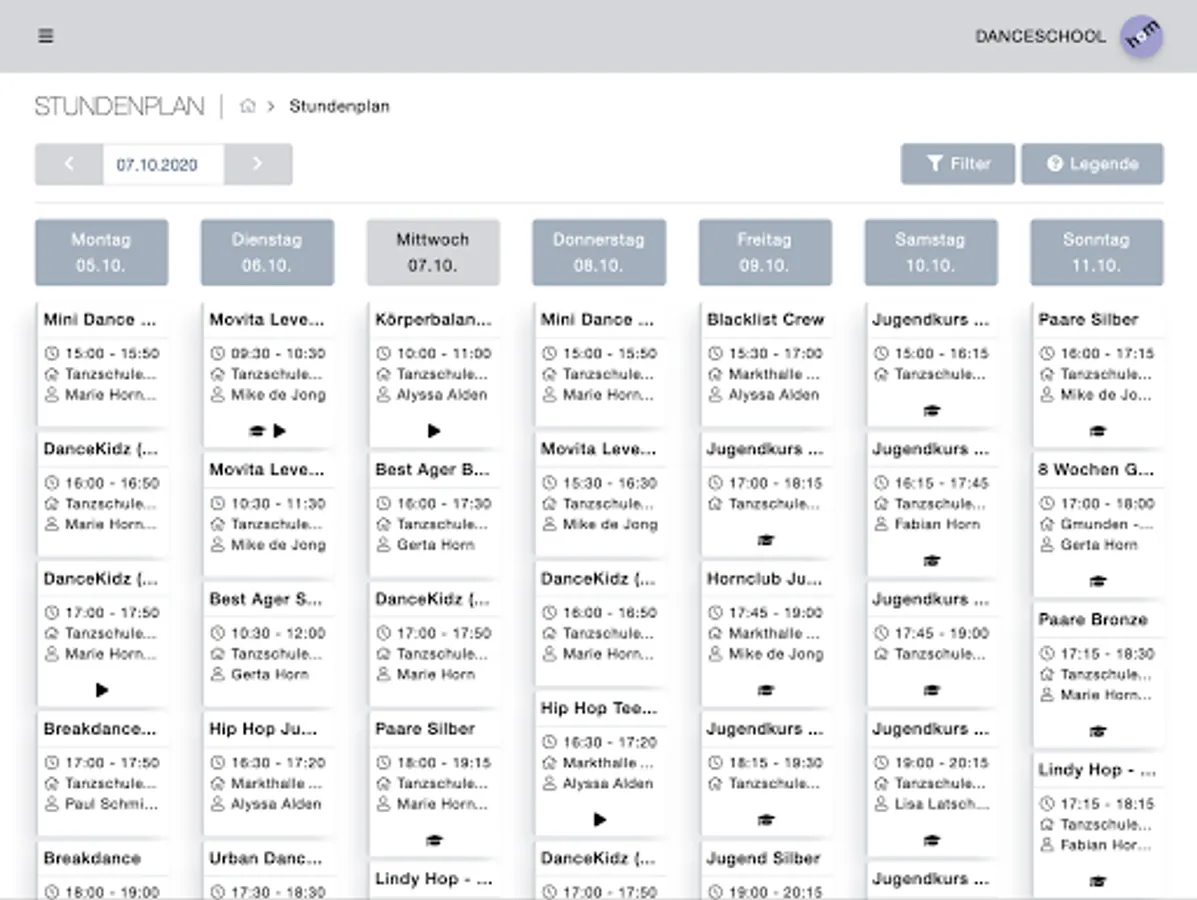The width and height of the screenshot is (1197, 900).
Task: Open Mittwoch DanceKidz 17:00 course title
Action: (x=432, y=599)
